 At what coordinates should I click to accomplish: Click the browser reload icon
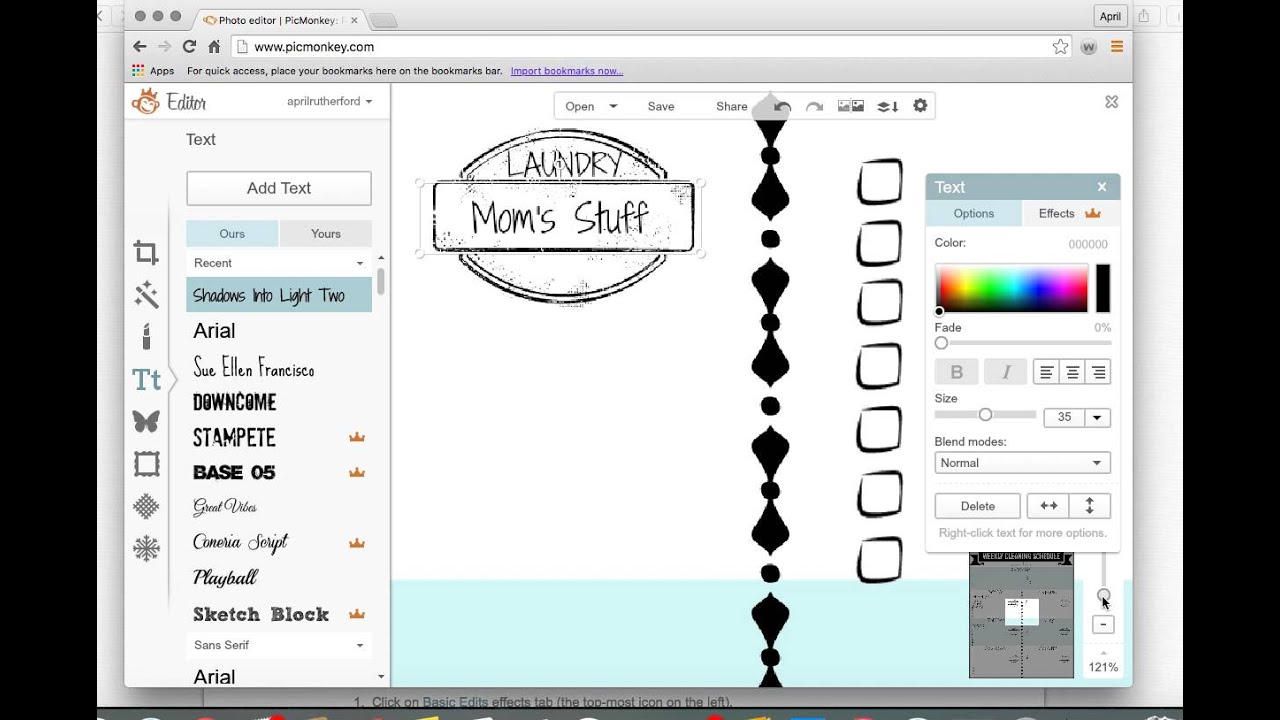(189, 46)
